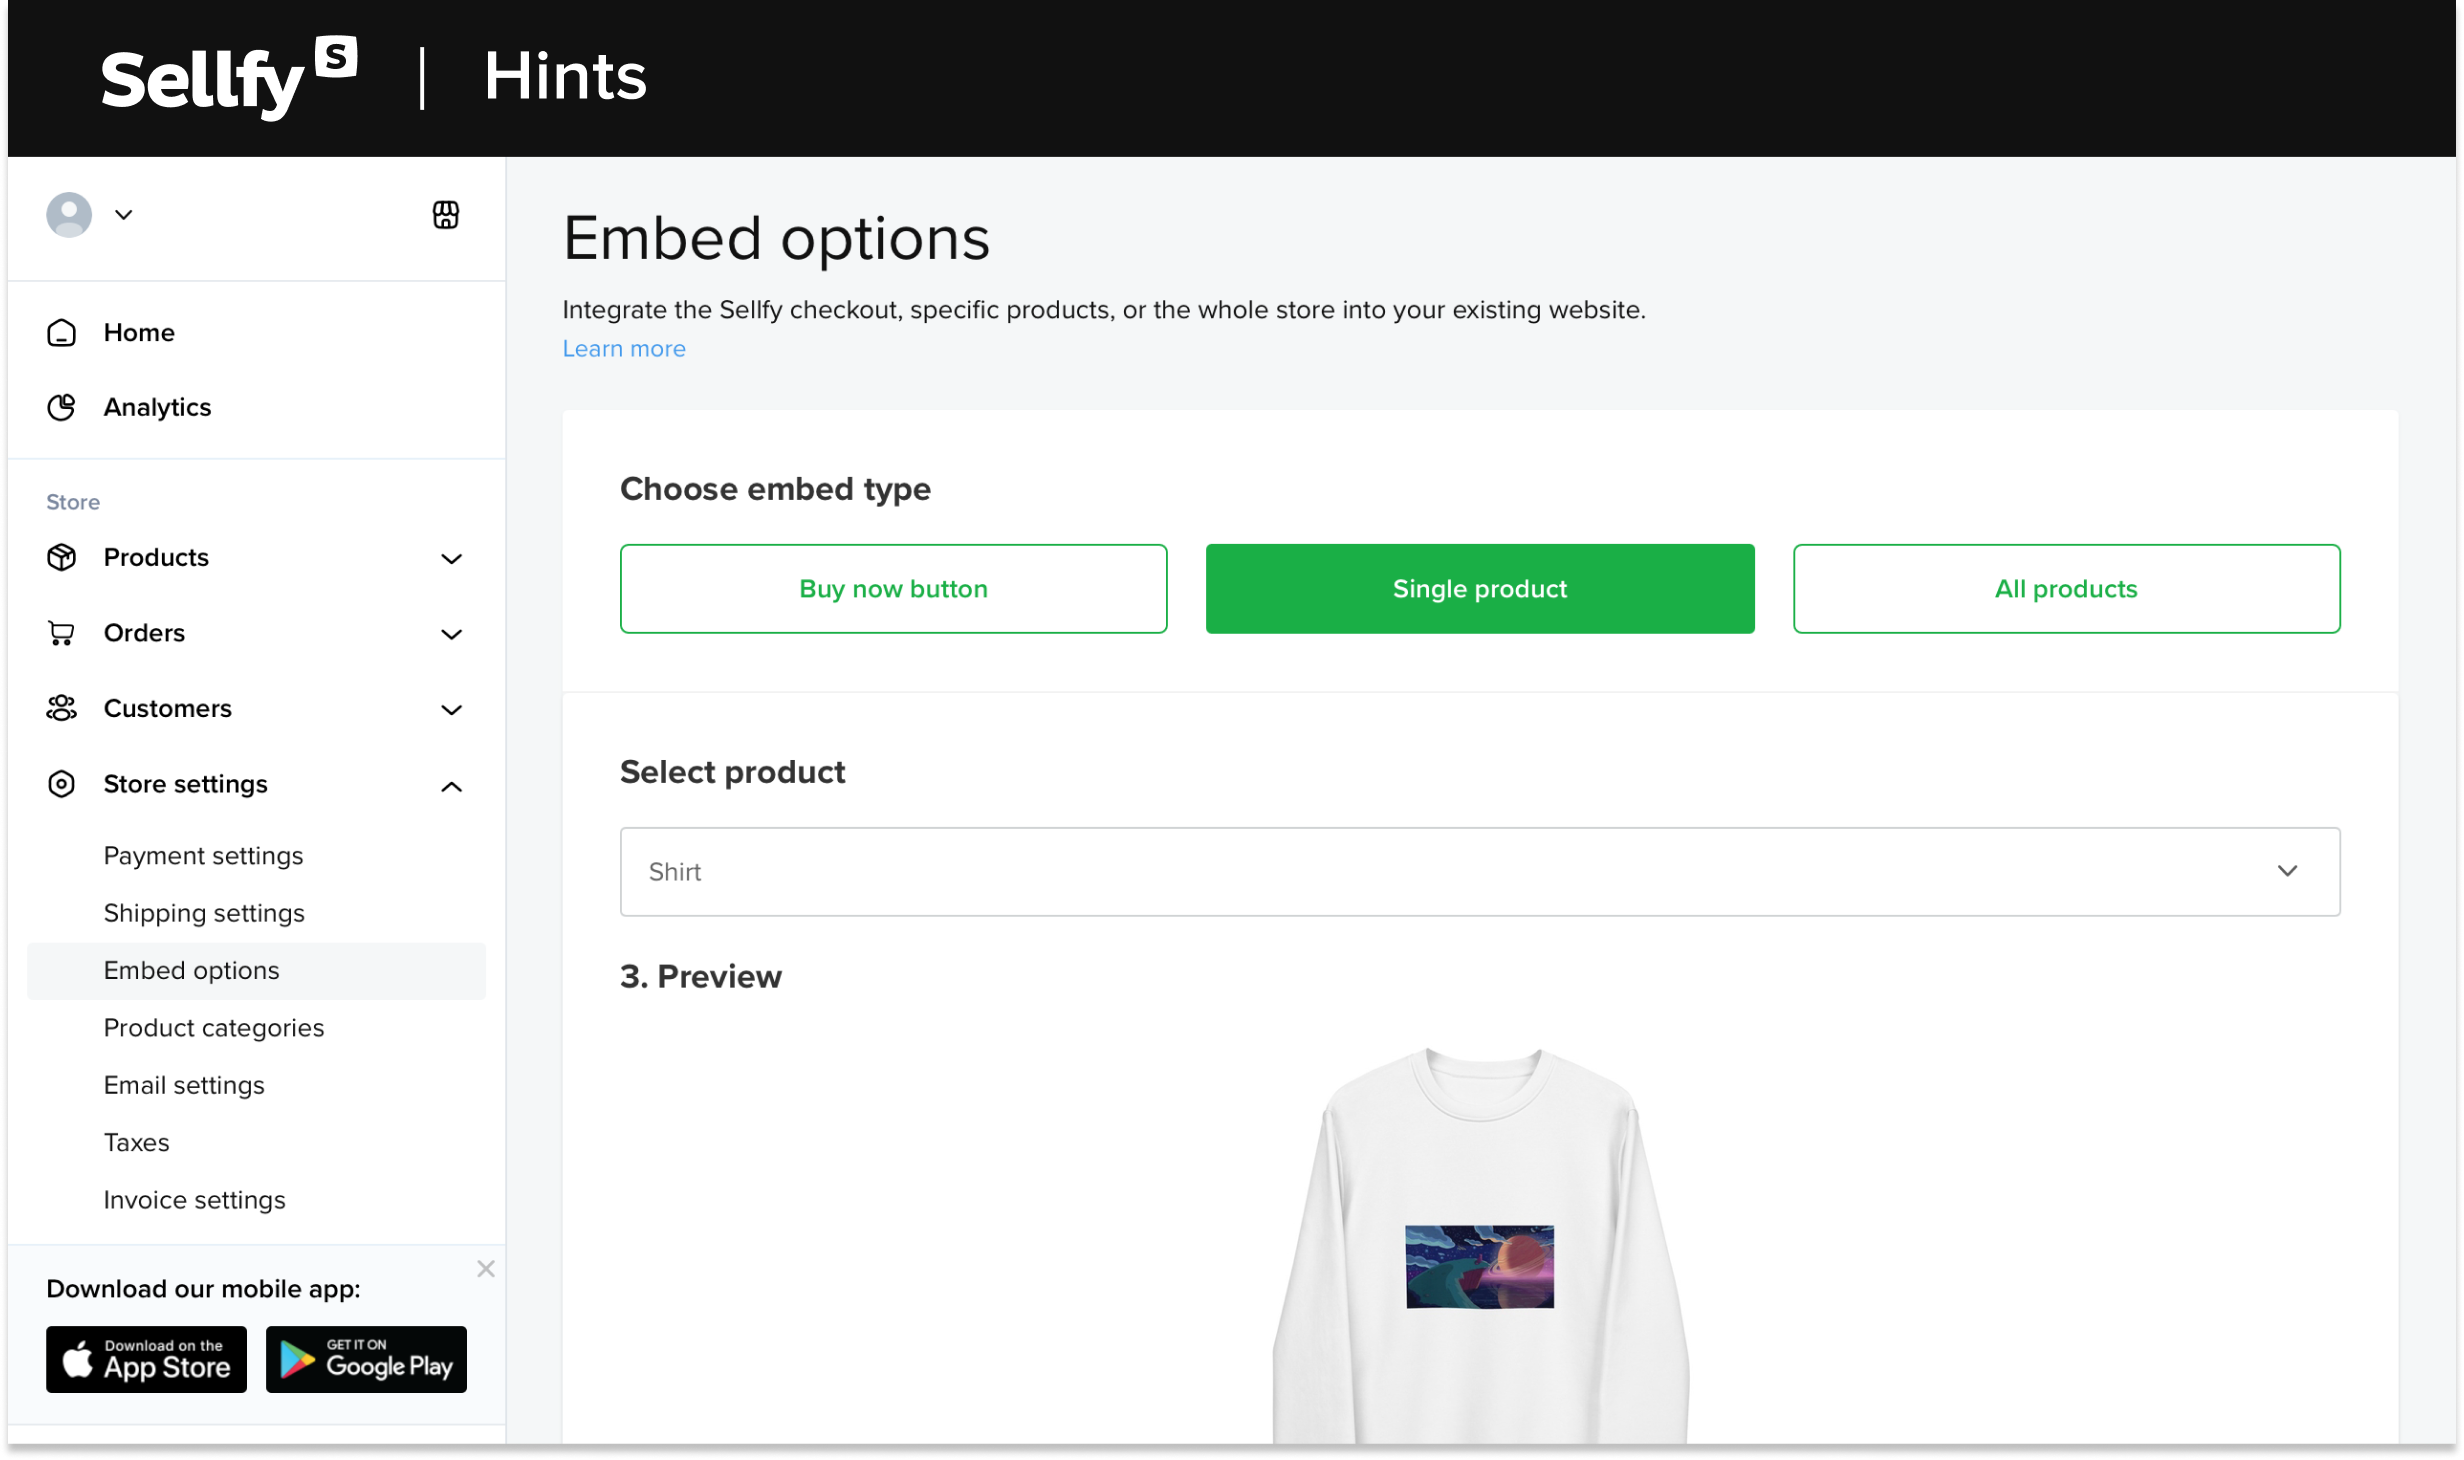Click the Products icon in sidebar
This screenshot has height=1460, width=2464.
tap(63, 556)
